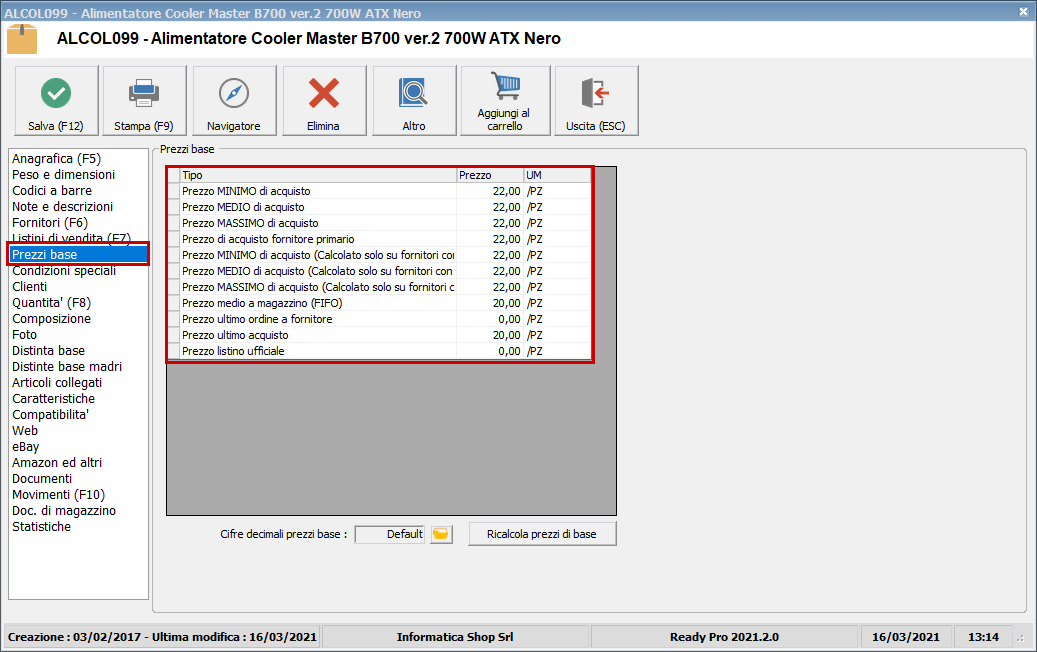Click the Cifre decimali Default field
This screenshot has width=1037, height=652.
(390, 534)
